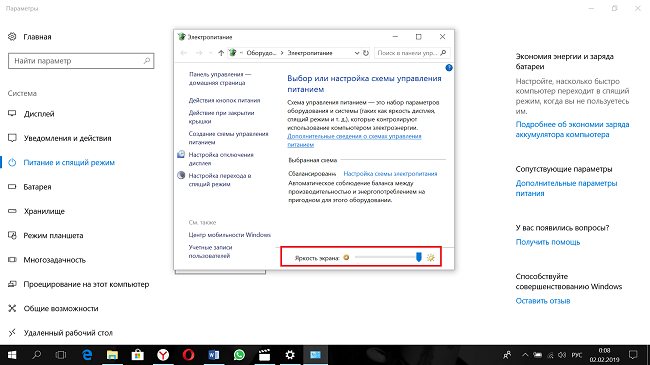The width and height of the screenshot is (650, 365).
Task: Click the control panel search field
Action: click(412, 53)
